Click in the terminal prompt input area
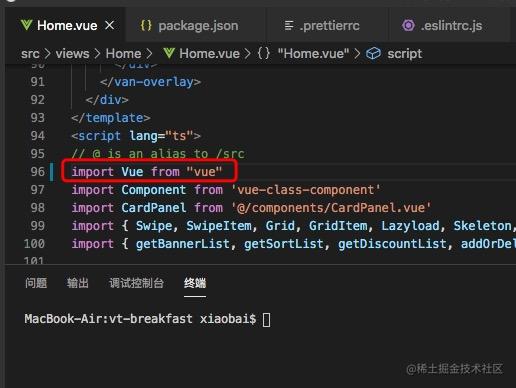 point(266,319)
